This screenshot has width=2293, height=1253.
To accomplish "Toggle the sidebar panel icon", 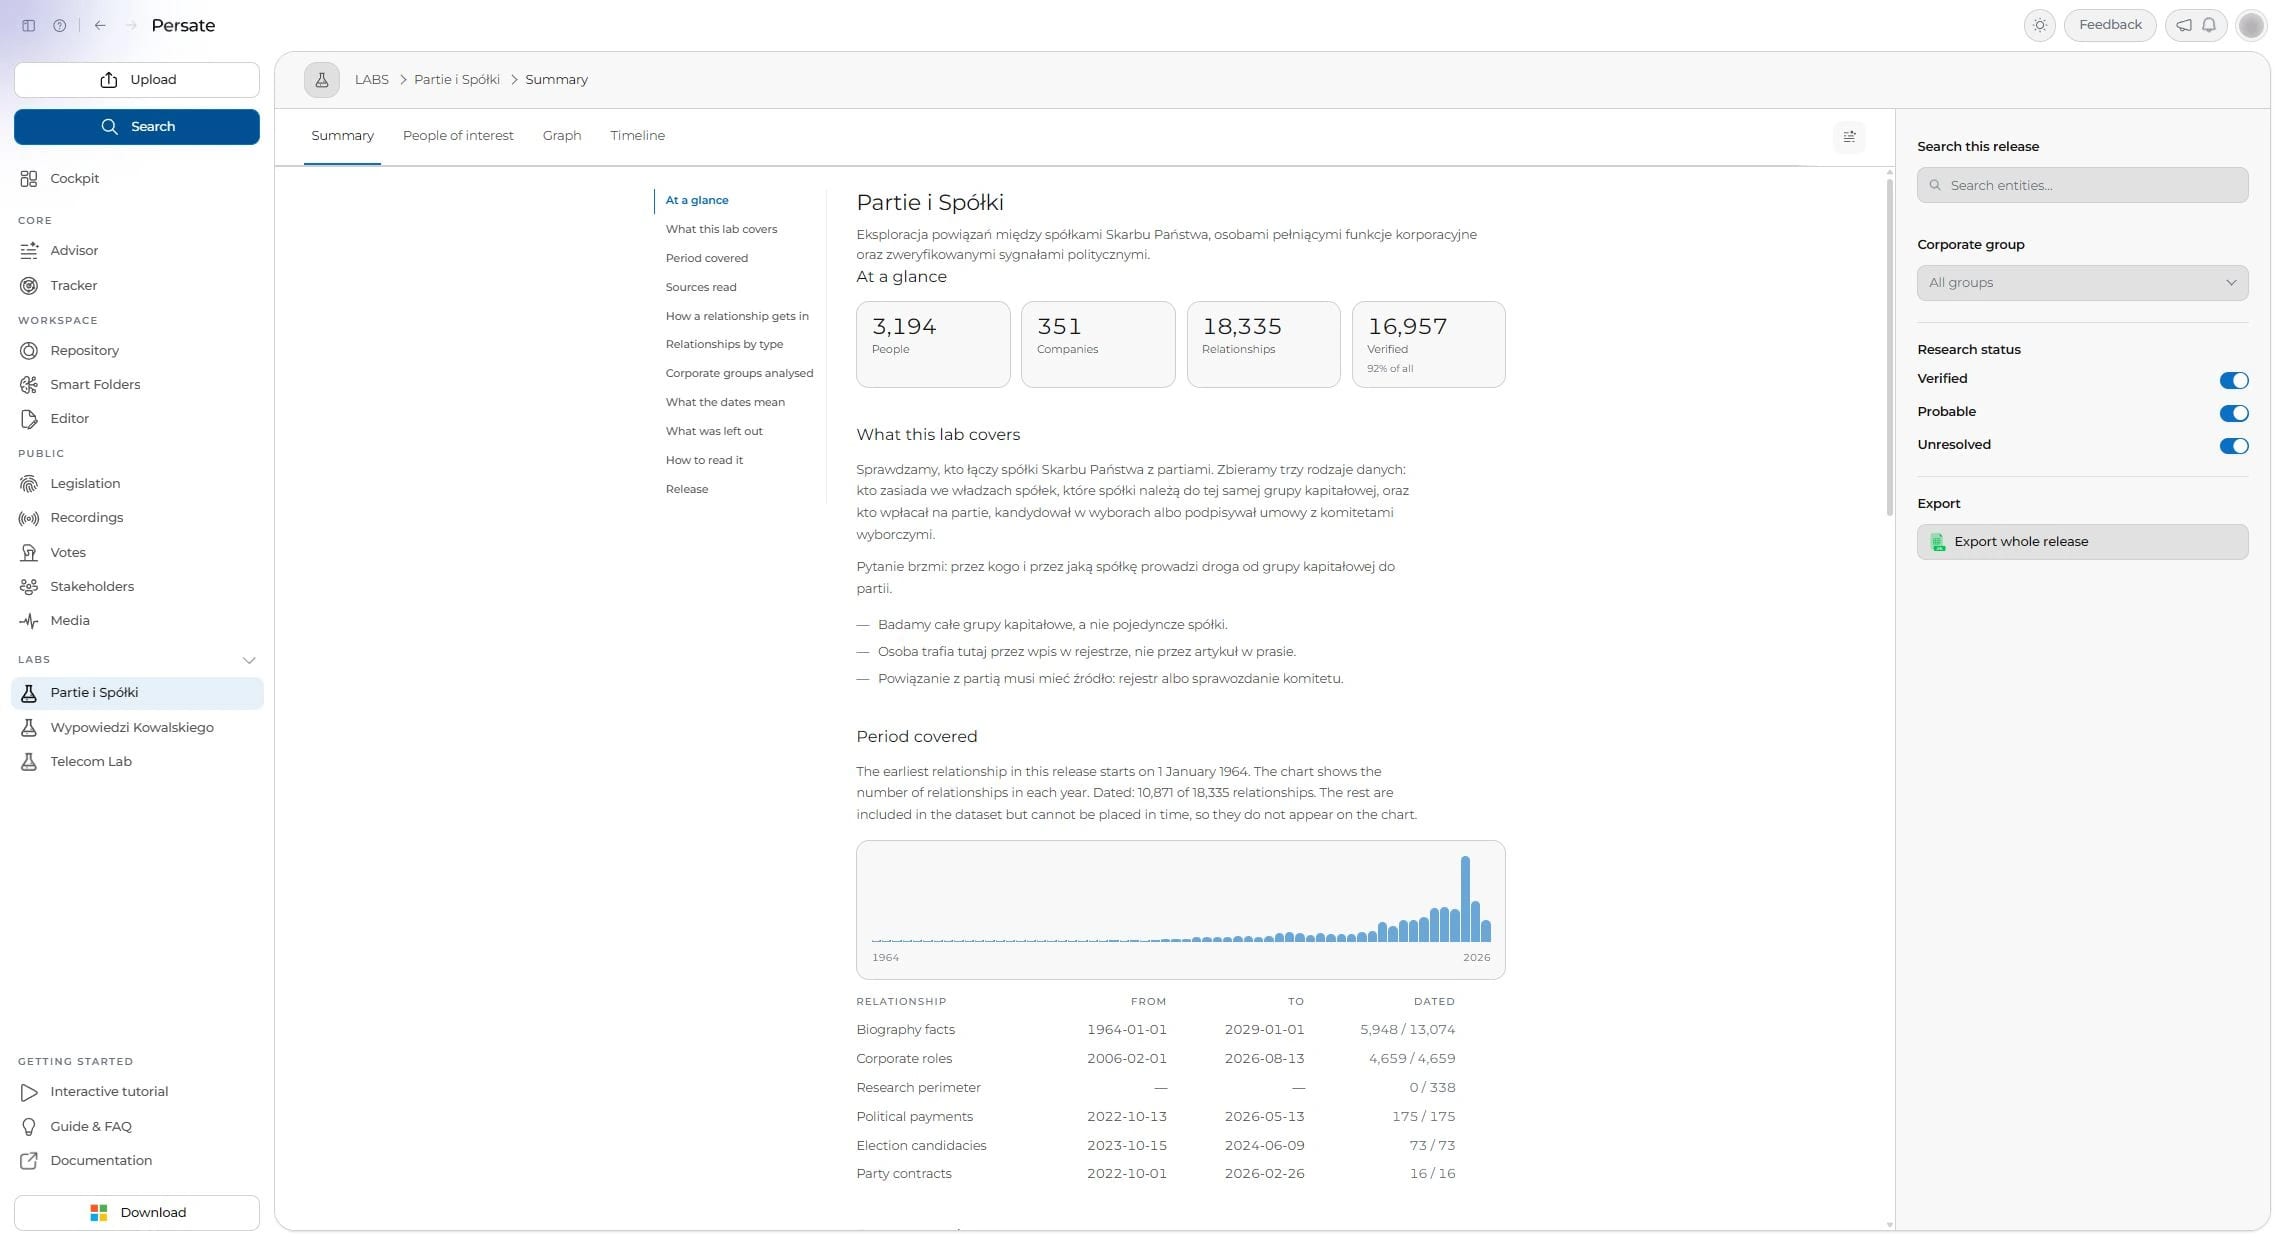I will click(x=29, y=26).
